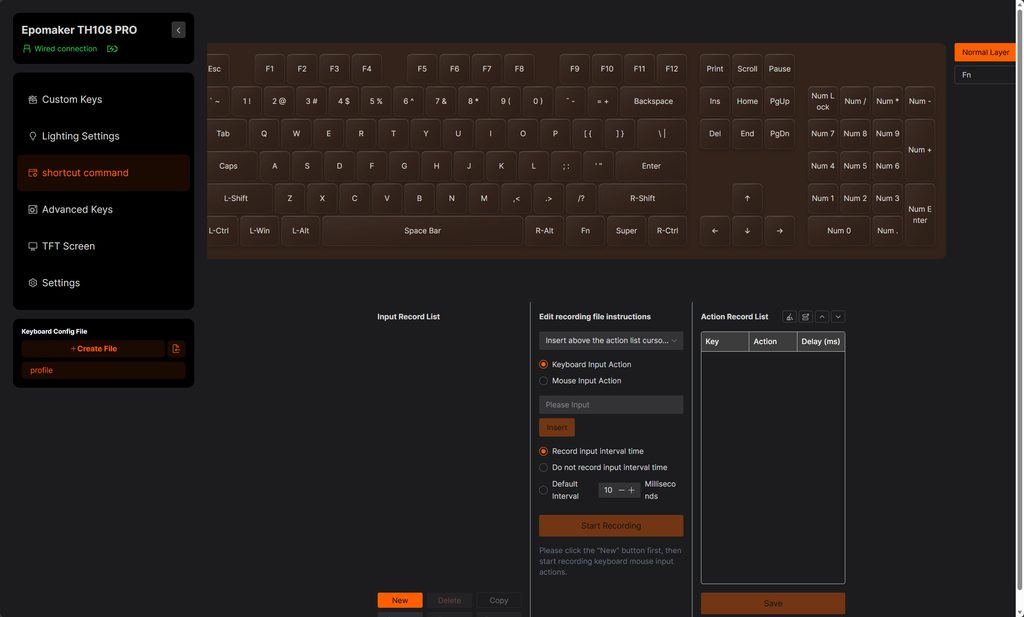This screenshot has height=617, width=1024.
Task: Click the Lighting Settings bulb icon
Action: [33, 136]
